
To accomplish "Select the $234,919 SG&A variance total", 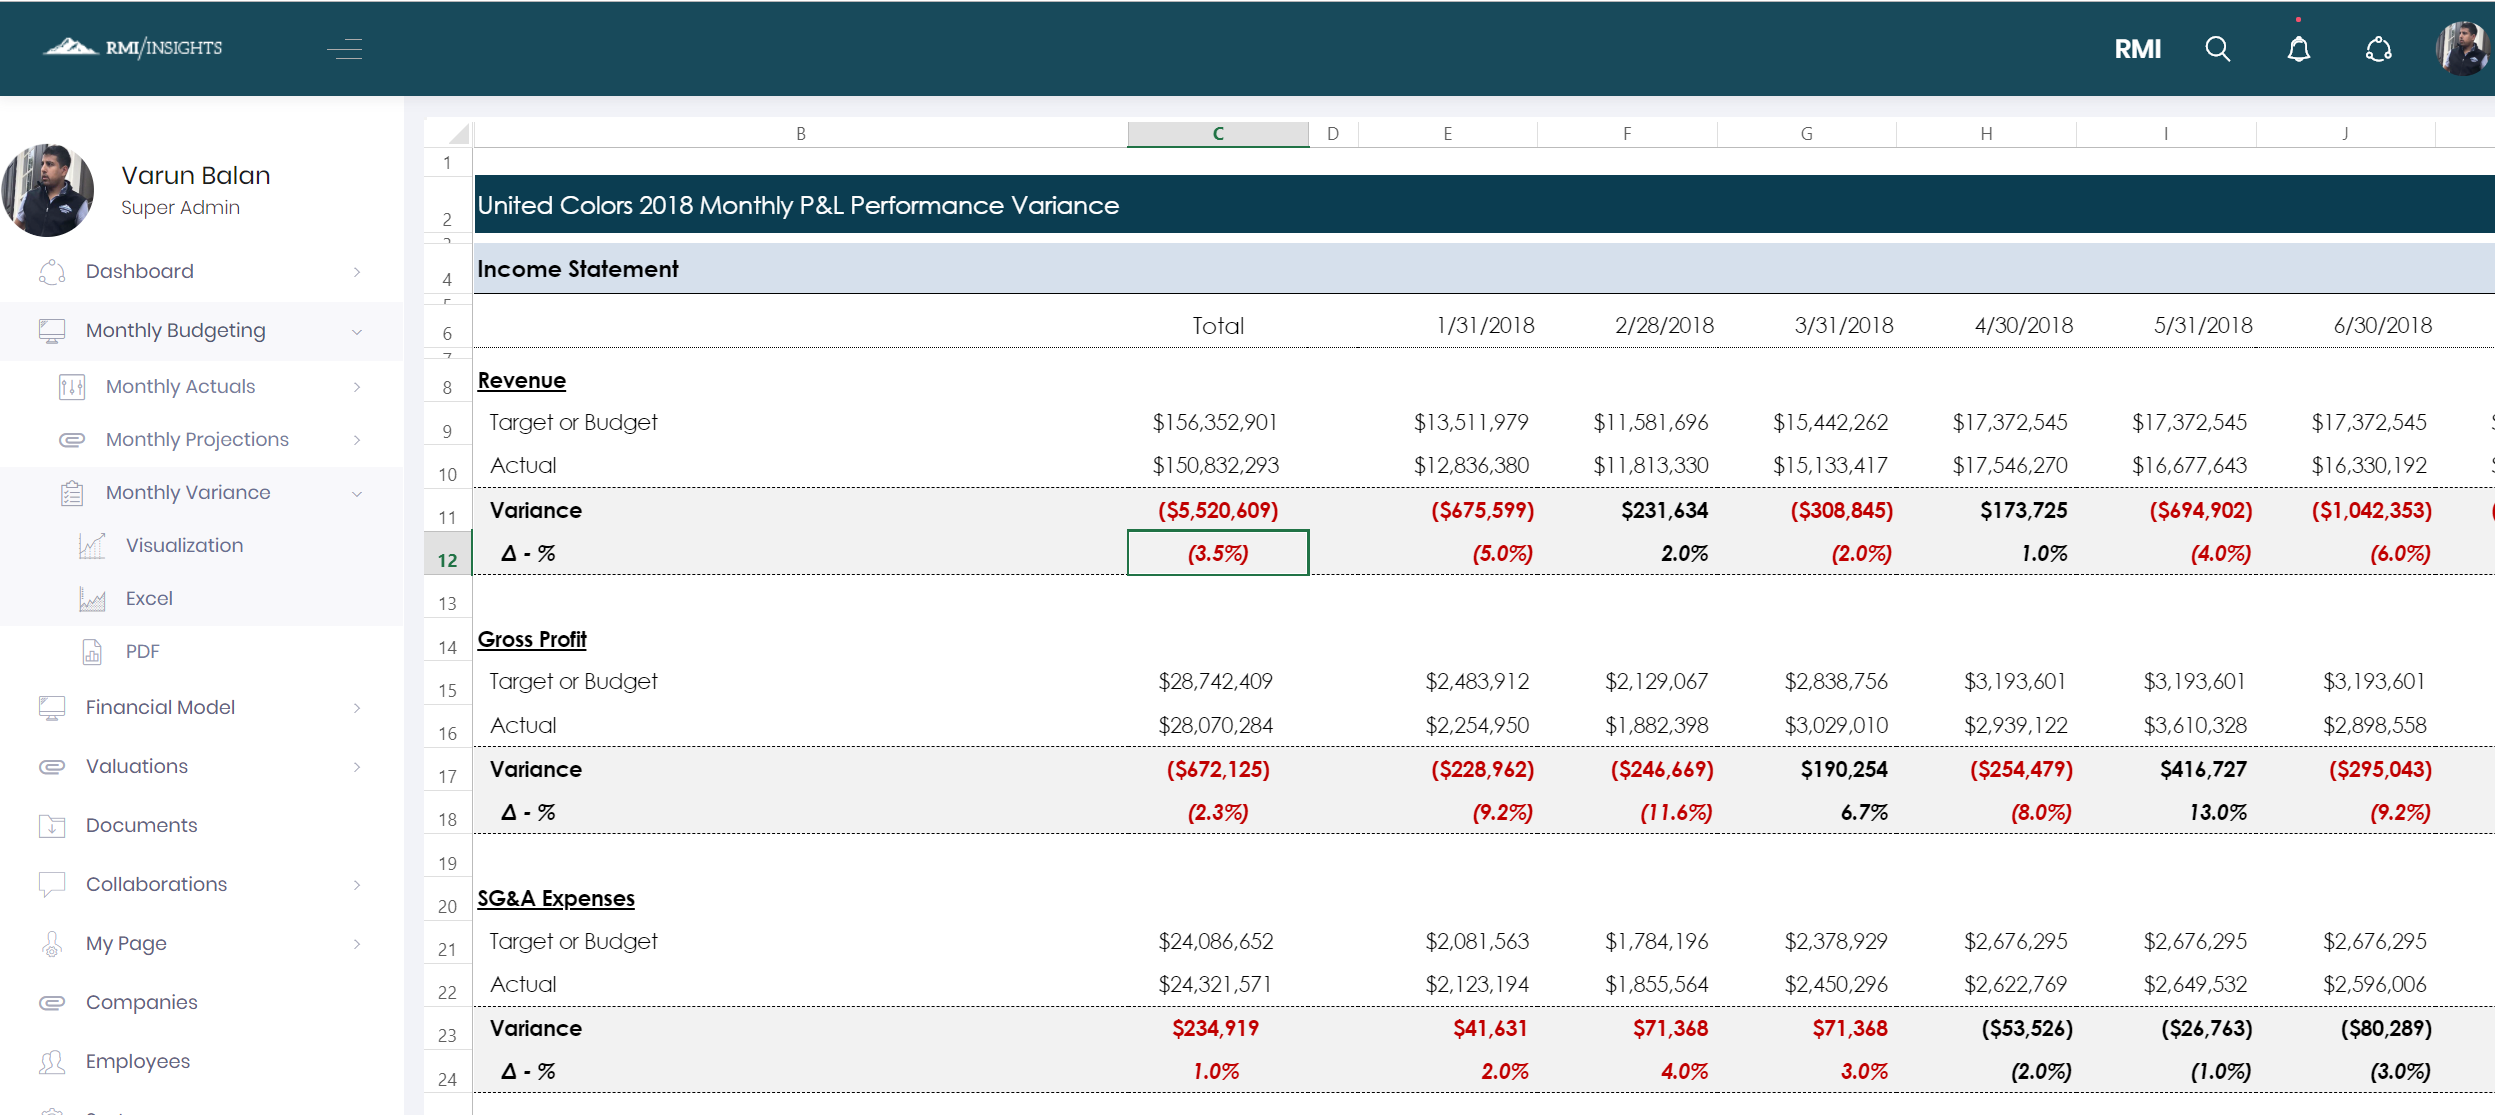I will (x=1215, y=1029).
